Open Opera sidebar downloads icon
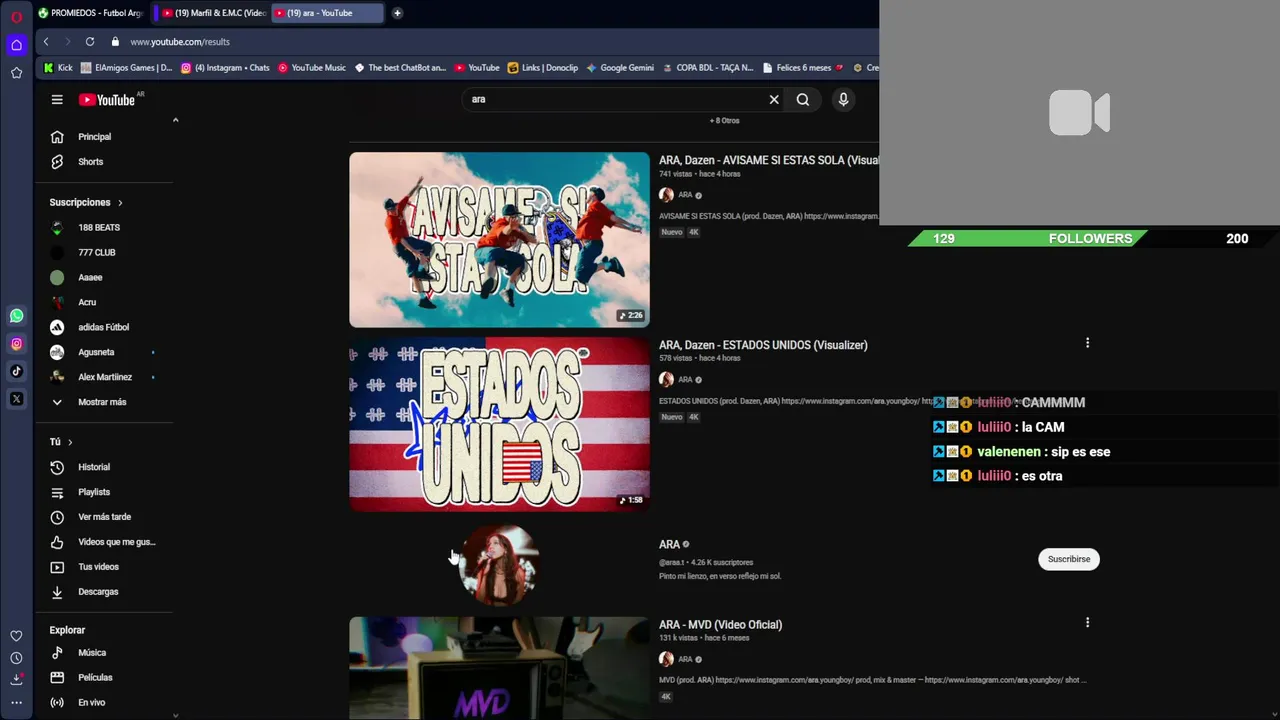Image resolution: width=1280 pixels, height=720 pixels. coord(16,680)
